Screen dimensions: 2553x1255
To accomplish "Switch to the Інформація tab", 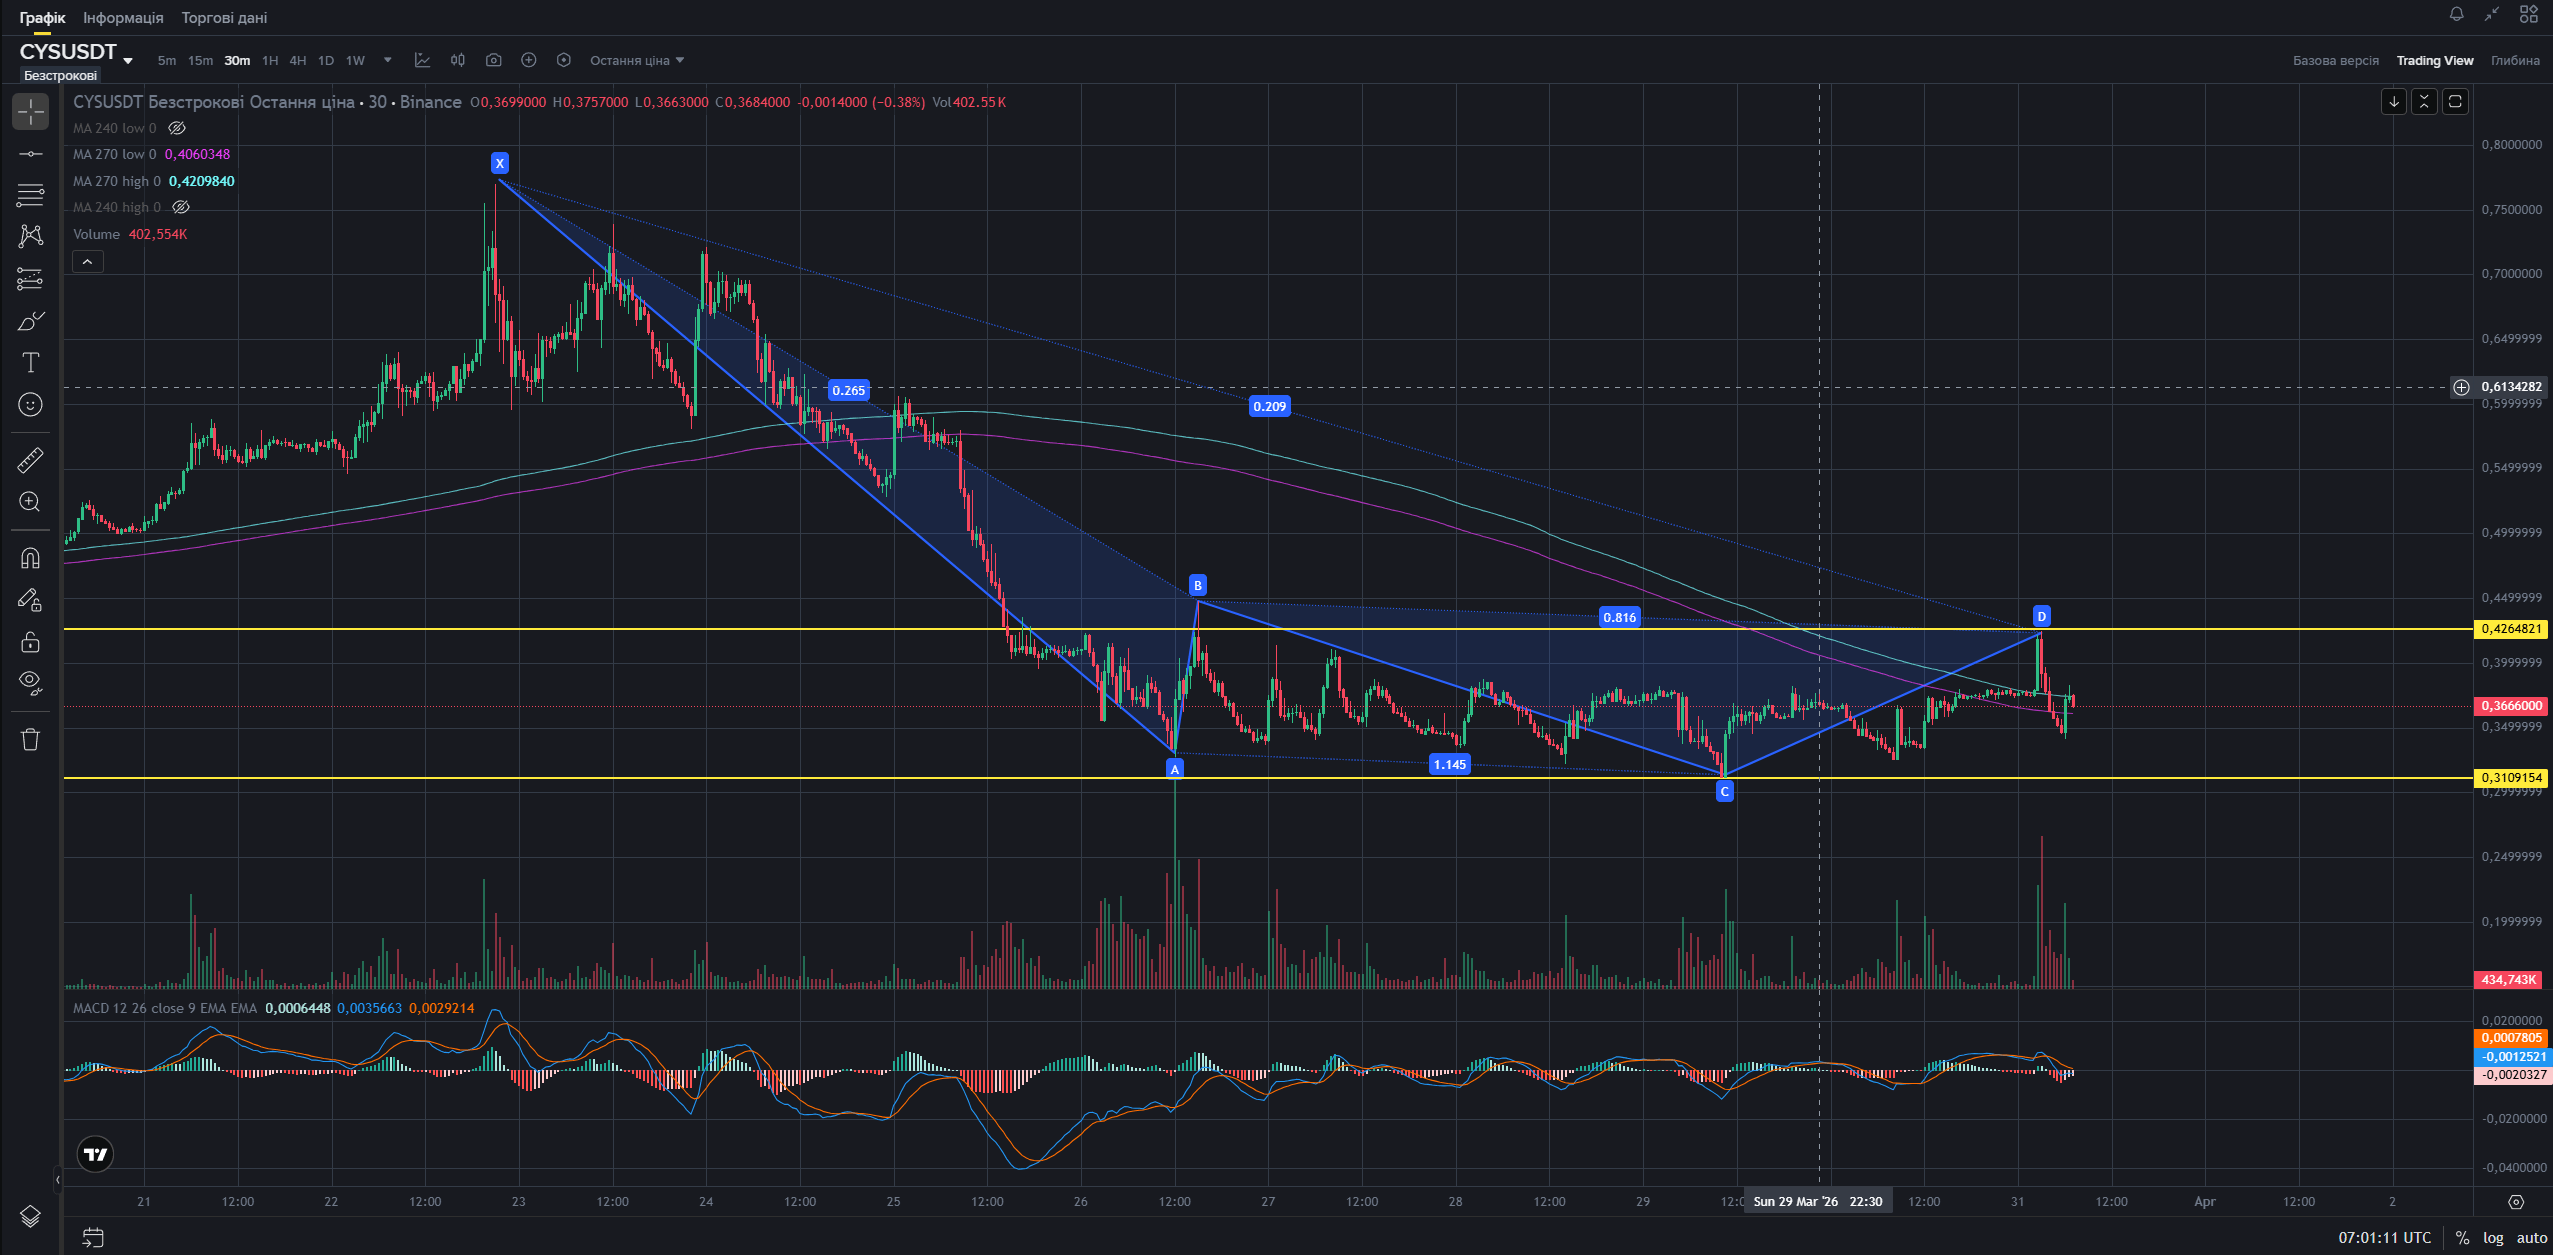I will coord(123,18).
